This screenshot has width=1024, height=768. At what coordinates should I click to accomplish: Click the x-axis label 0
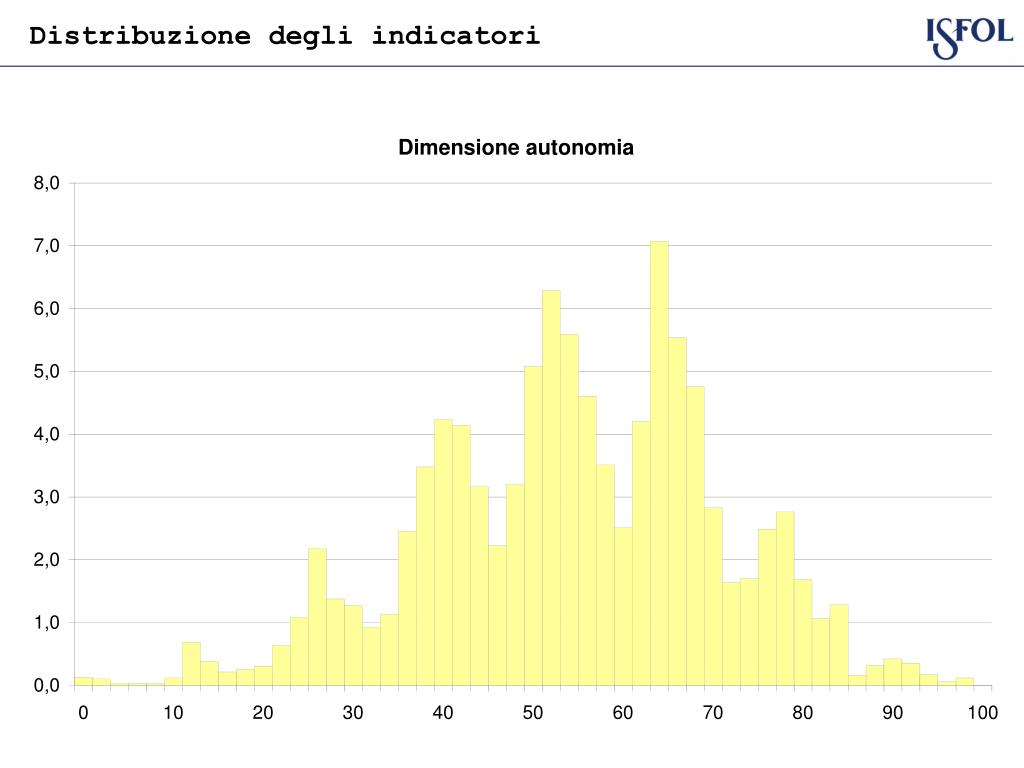point(83,712)
